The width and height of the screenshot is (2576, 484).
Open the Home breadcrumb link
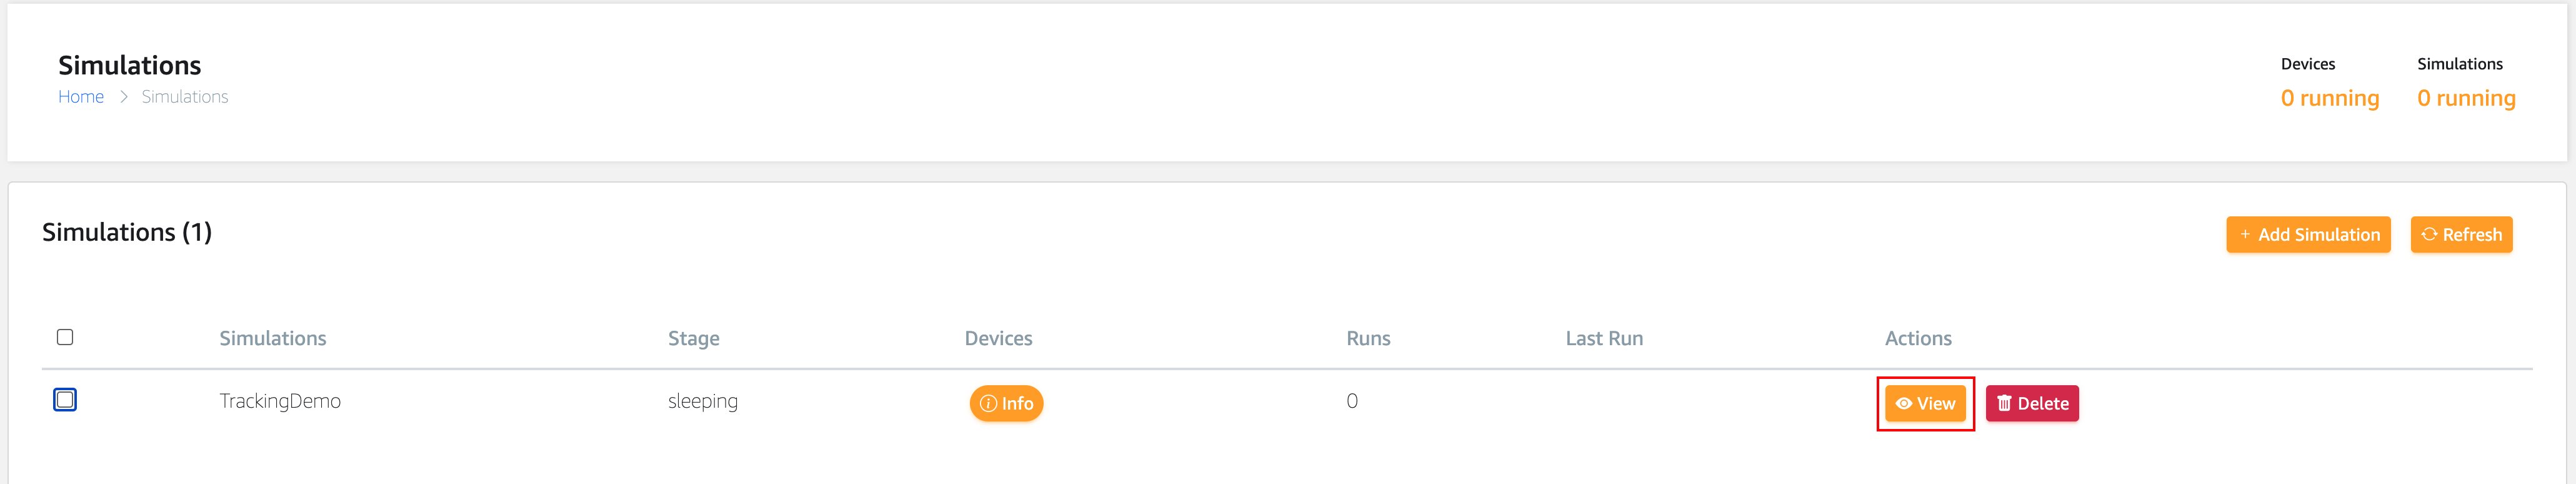click(x=81, y=97)
